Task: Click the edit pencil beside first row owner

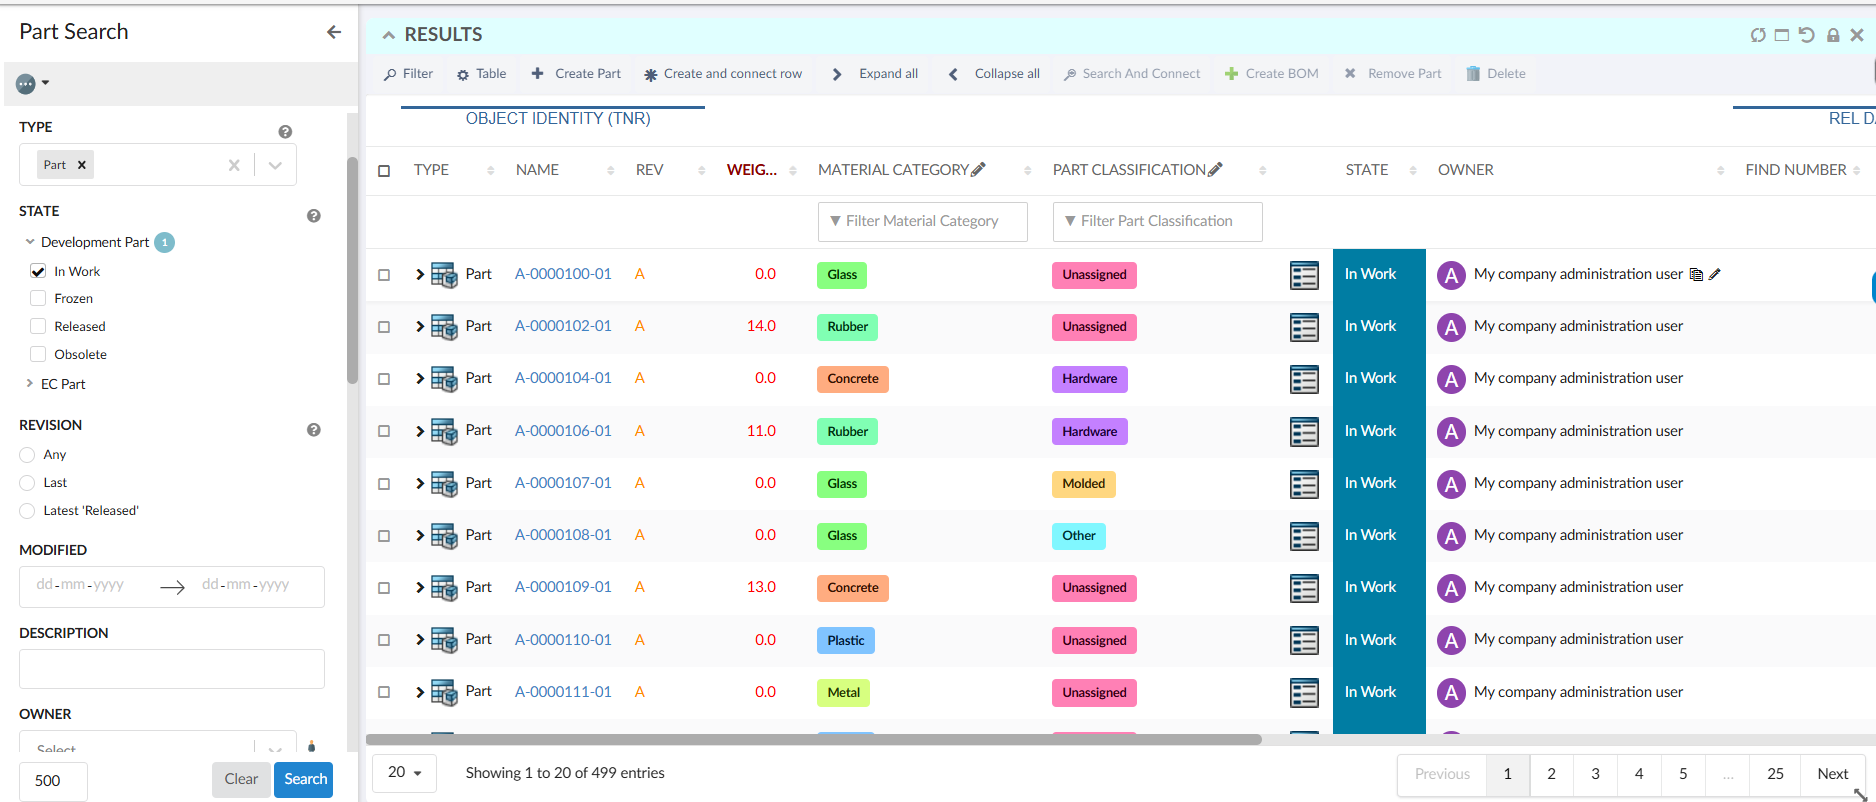Action: click(1715, 274)
